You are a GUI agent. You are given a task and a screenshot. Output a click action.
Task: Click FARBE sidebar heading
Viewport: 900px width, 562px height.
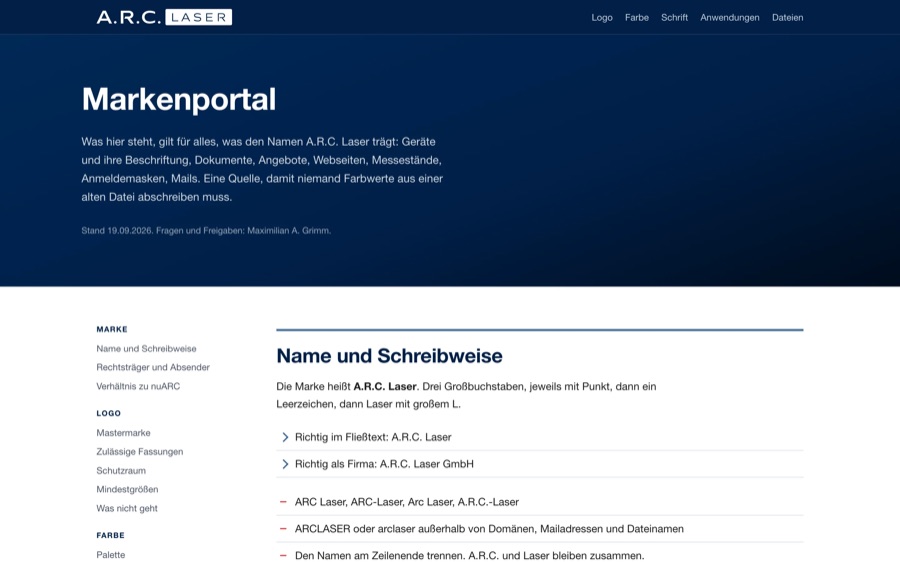110,536
